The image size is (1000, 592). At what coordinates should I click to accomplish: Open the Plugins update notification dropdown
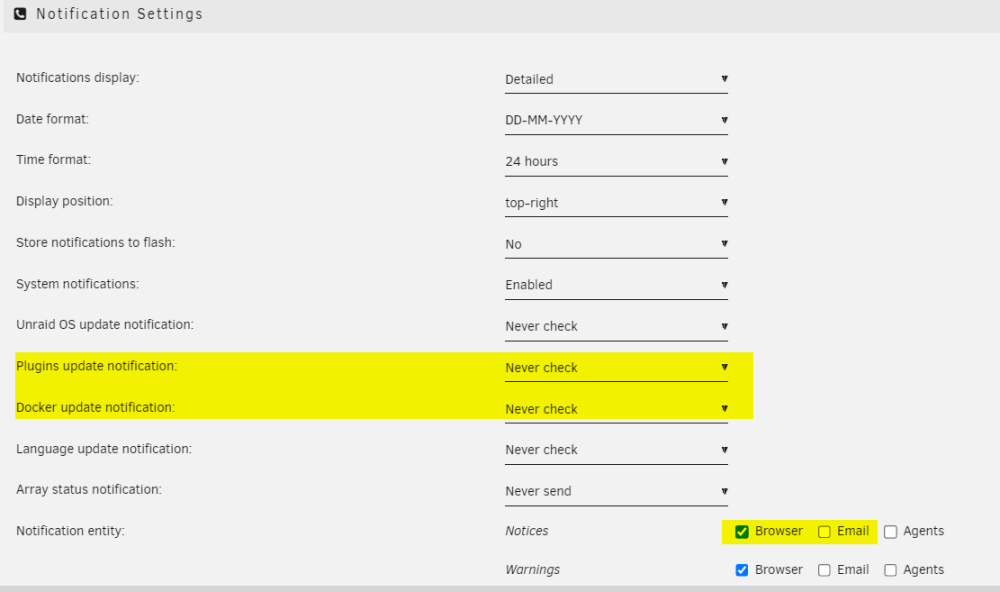point(616,368)
